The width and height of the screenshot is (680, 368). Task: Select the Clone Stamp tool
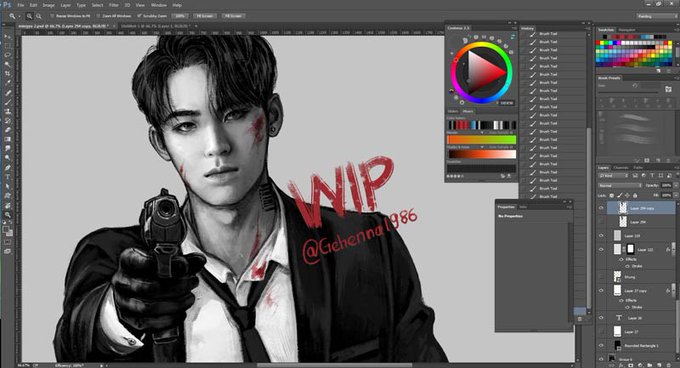click(7, 111)
